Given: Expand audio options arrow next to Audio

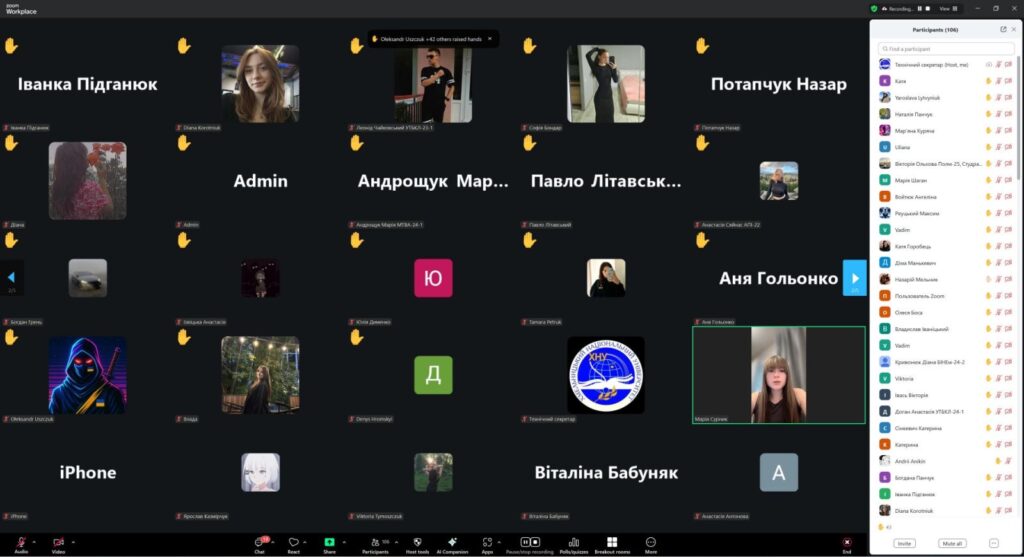Looking at the screenshot, I should tap(36, 541).
